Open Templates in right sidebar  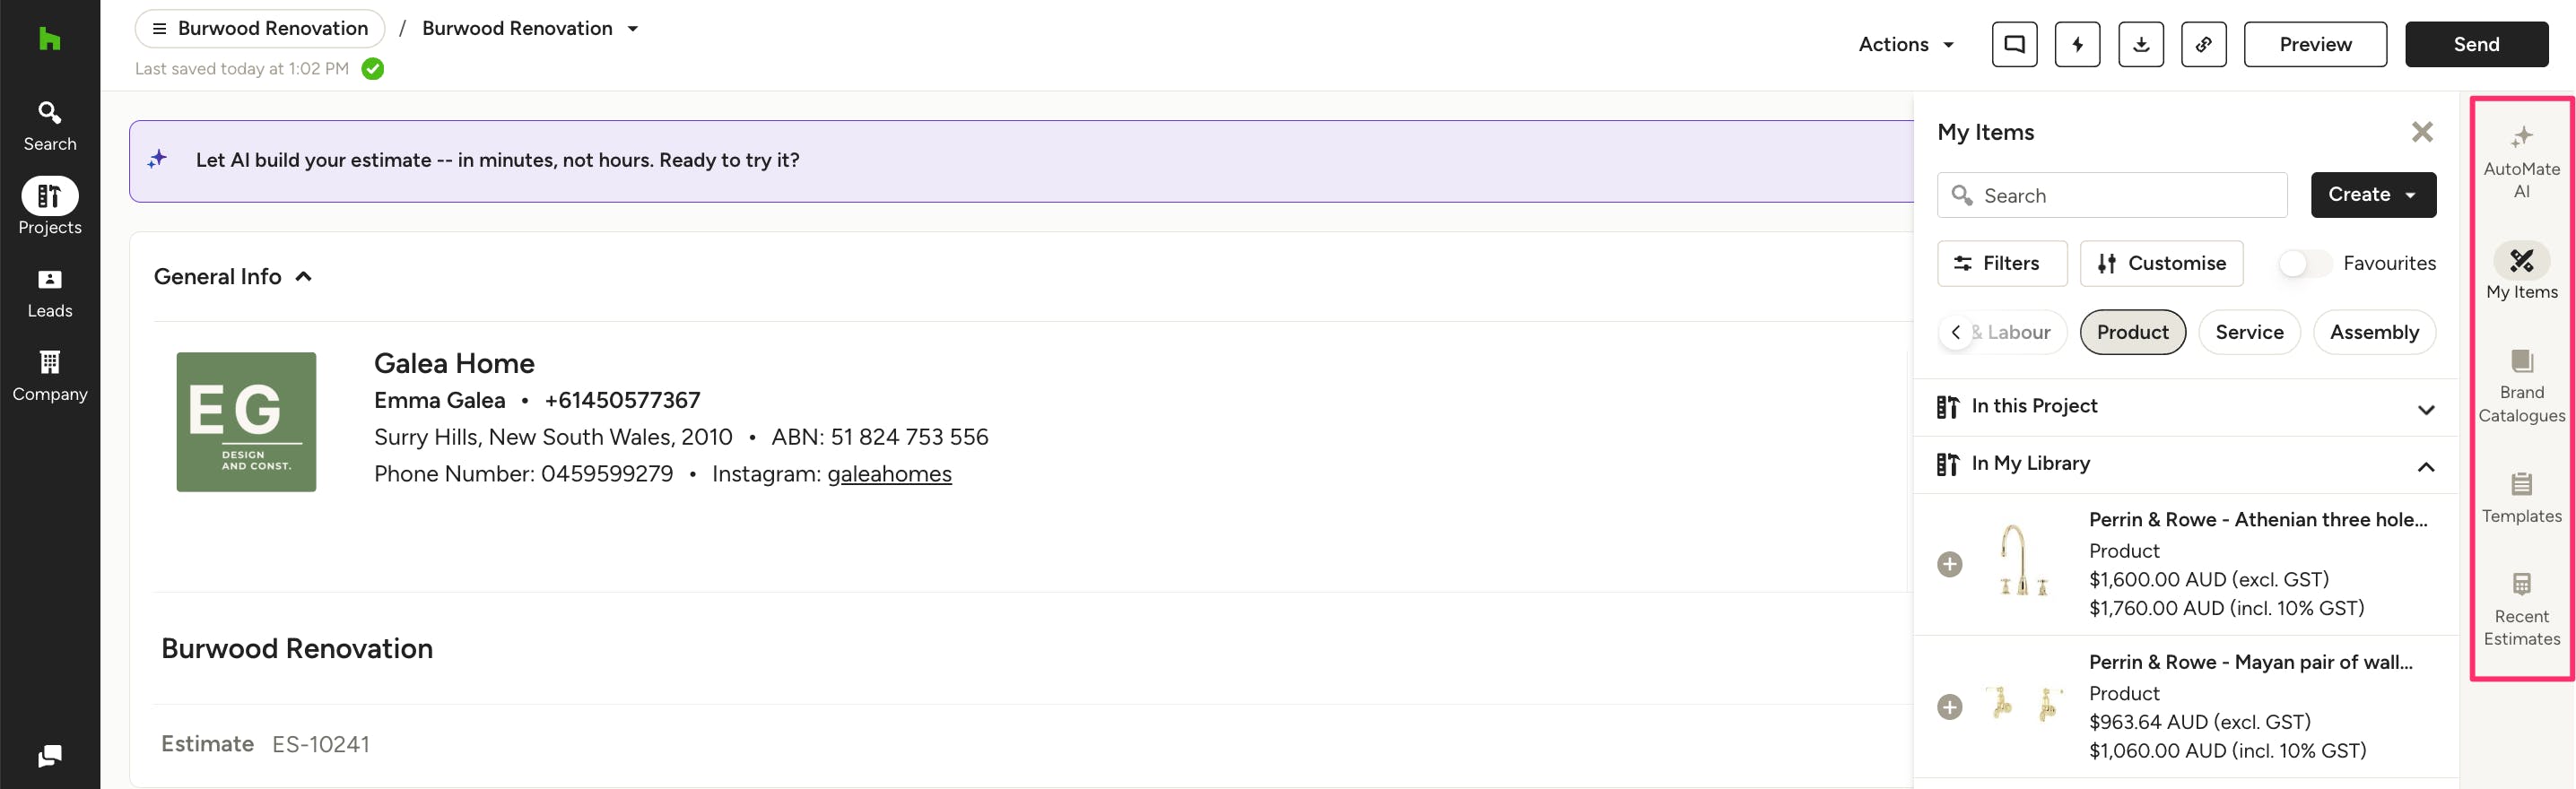[2521, 497]
